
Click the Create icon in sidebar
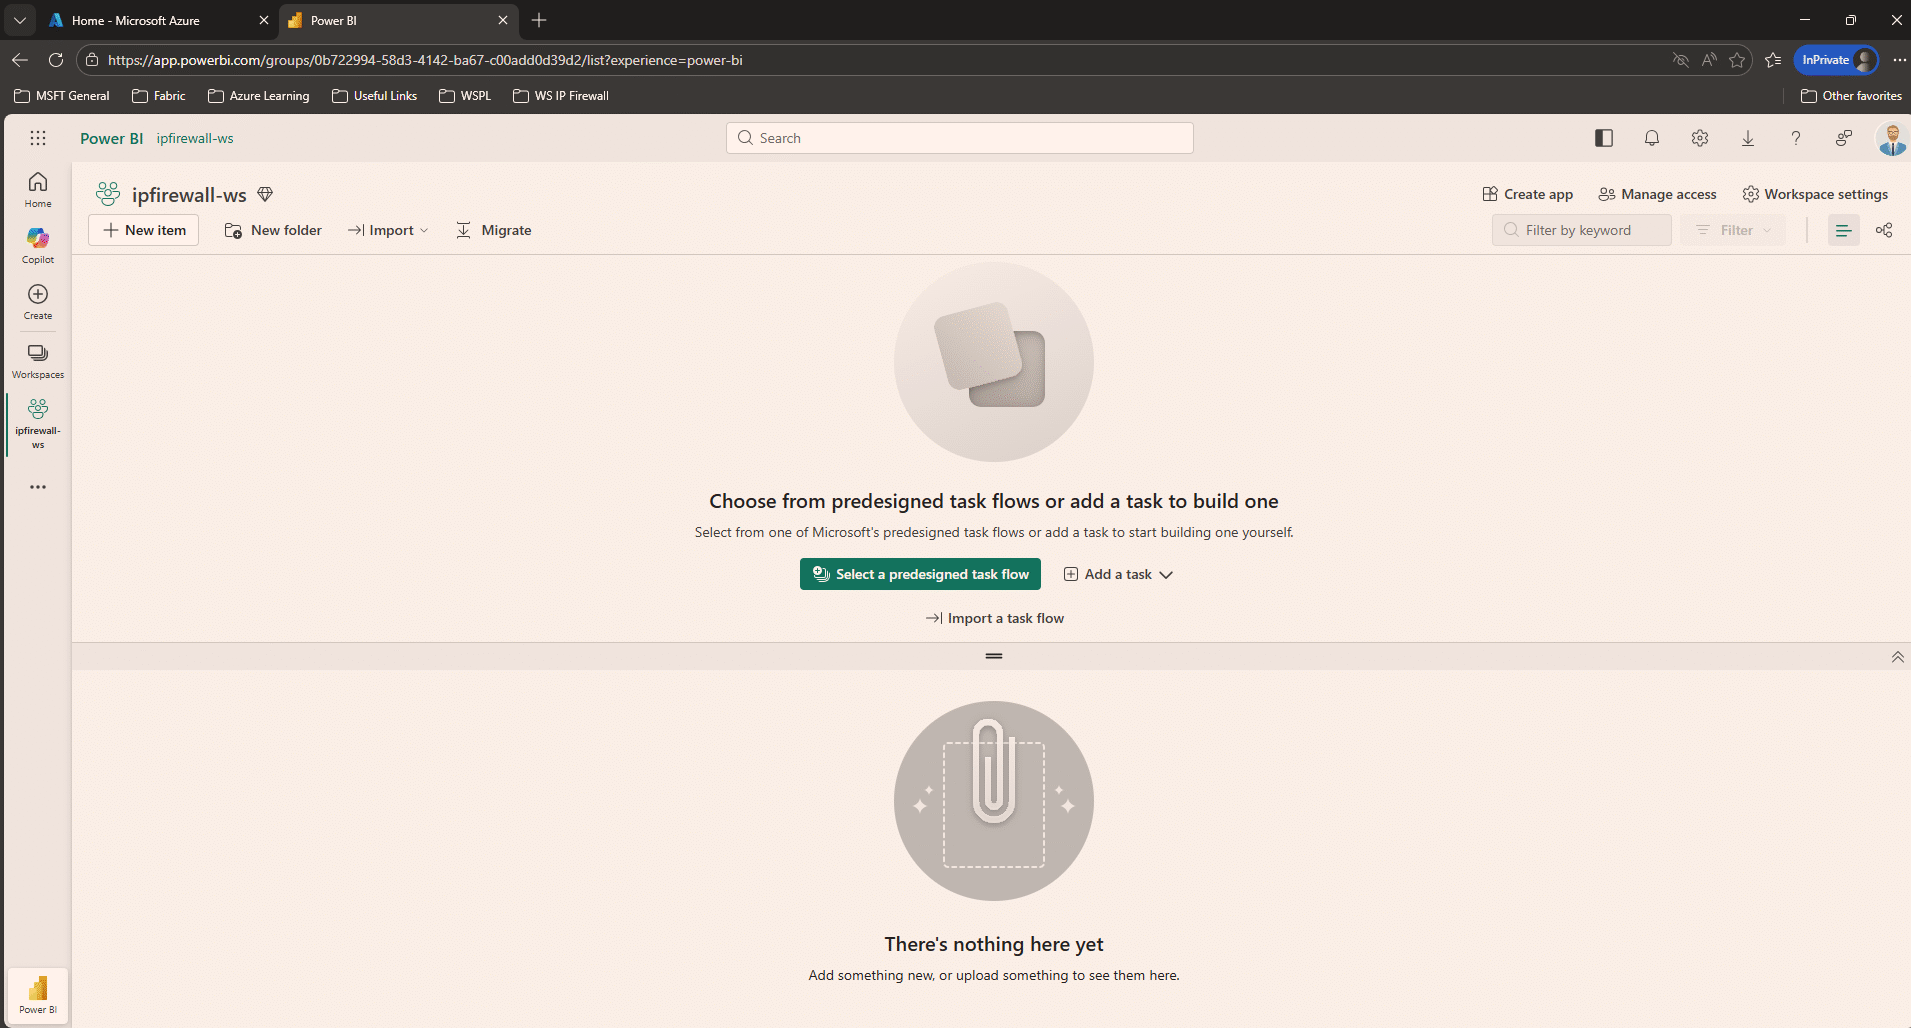[37, 300]
